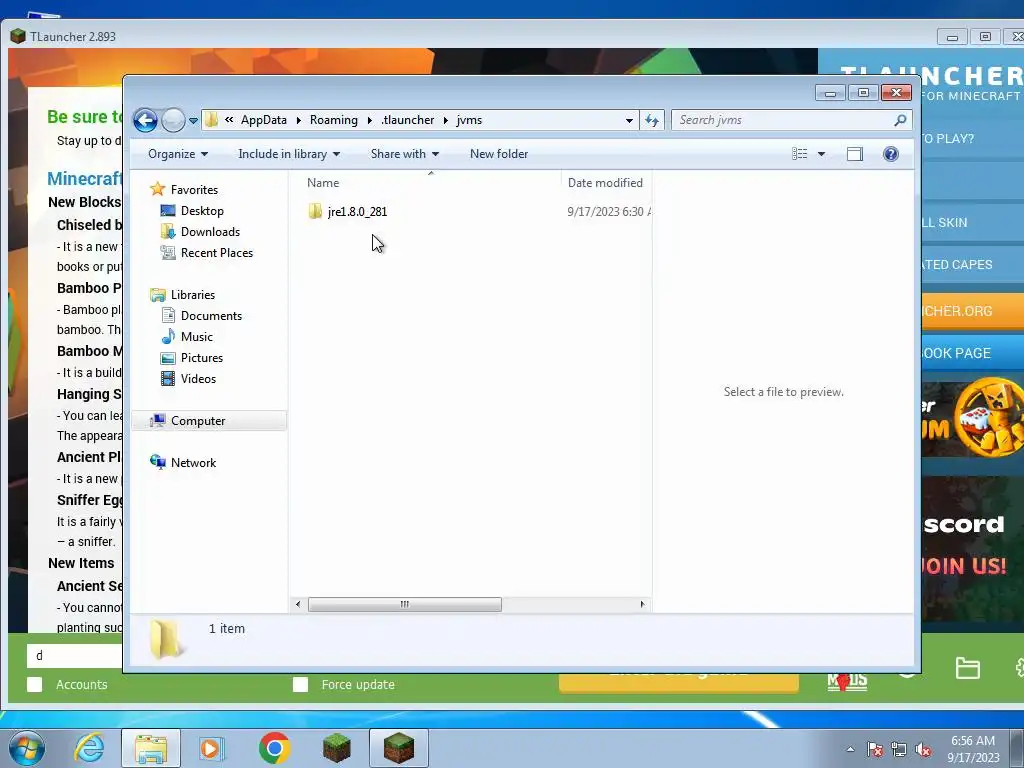Expand the arrow after .tlauncher breadcrumb
The width and height of the screenshot is (1024, 768).
[446, 120]
